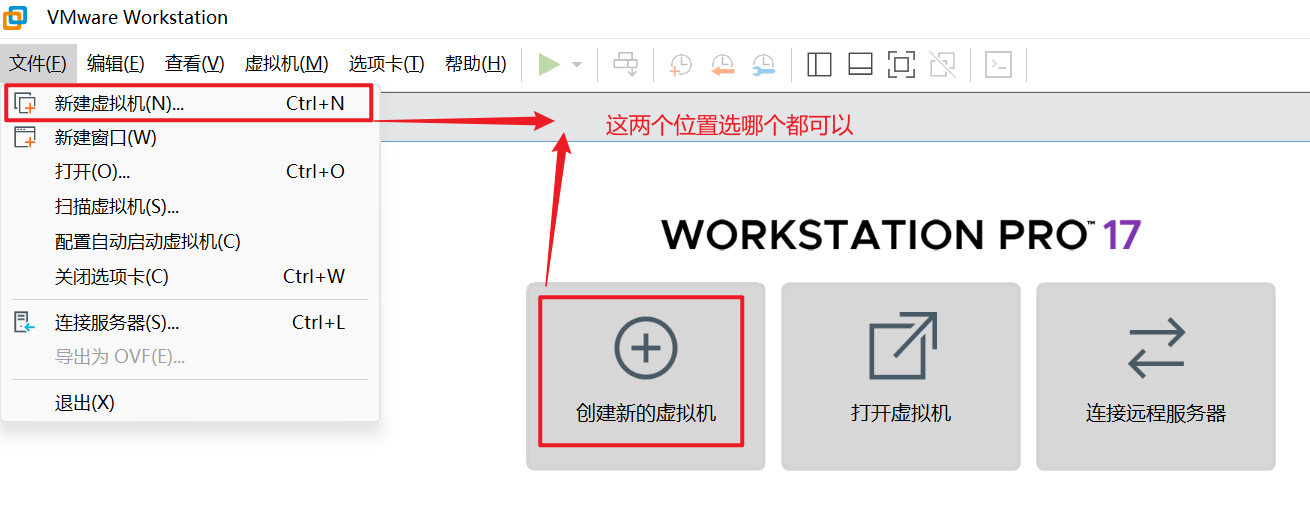Select 新建窗口(W) menu entry
The image size is (1310, 516).
[190, 138]
